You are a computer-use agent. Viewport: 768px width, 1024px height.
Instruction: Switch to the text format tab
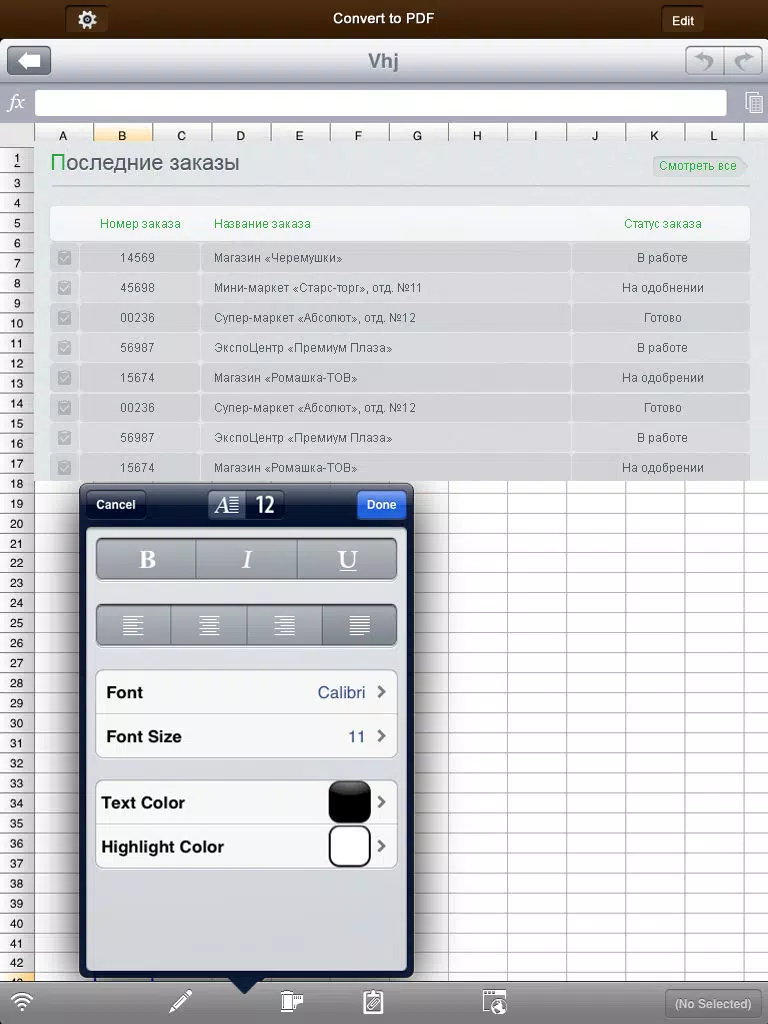(x=227, y=505)
